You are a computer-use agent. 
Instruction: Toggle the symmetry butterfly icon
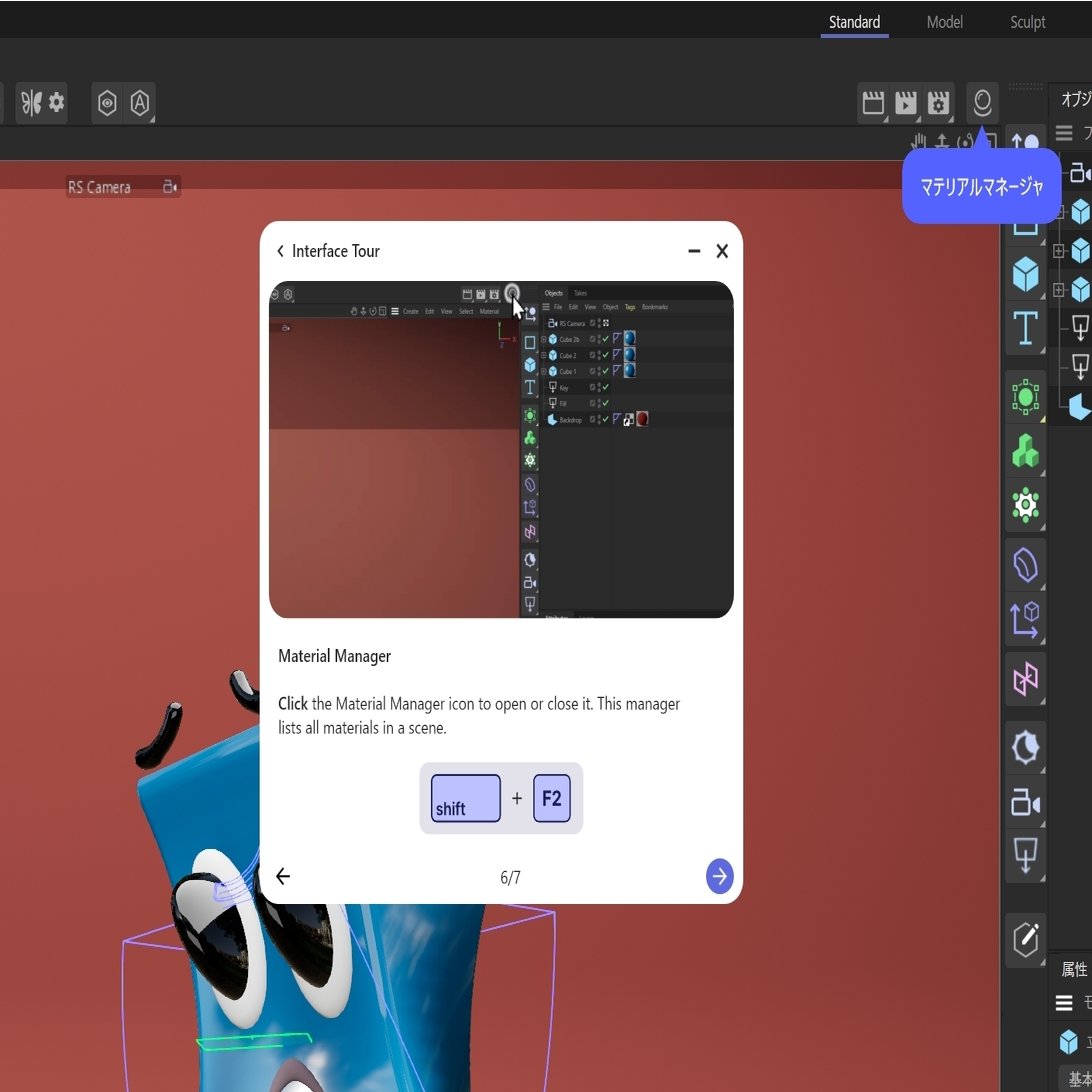click(31, 103)
